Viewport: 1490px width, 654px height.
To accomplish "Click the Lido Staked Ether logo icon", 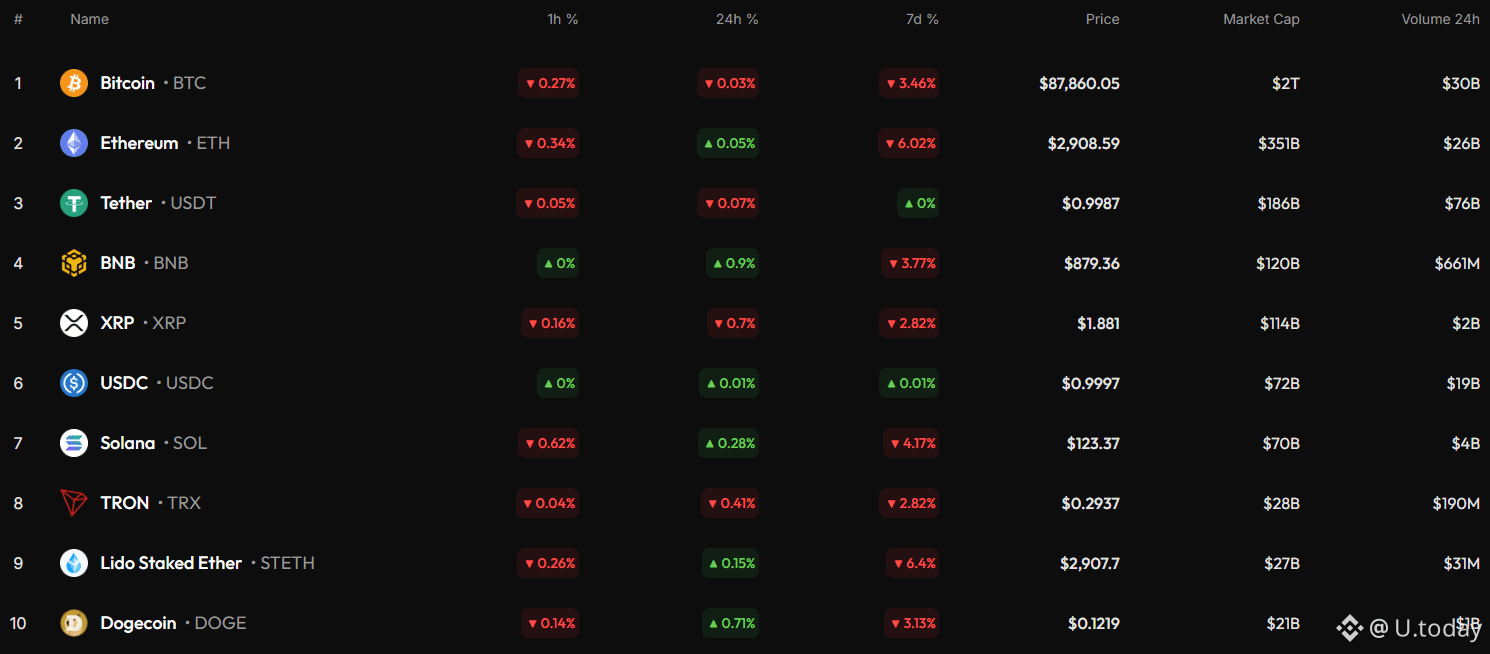I will pos(74,563).
